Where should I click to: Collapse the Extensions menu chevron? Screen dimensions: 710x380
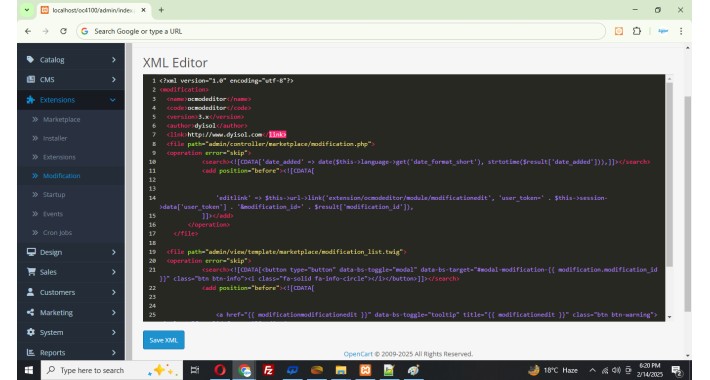(x=112, y=100)
